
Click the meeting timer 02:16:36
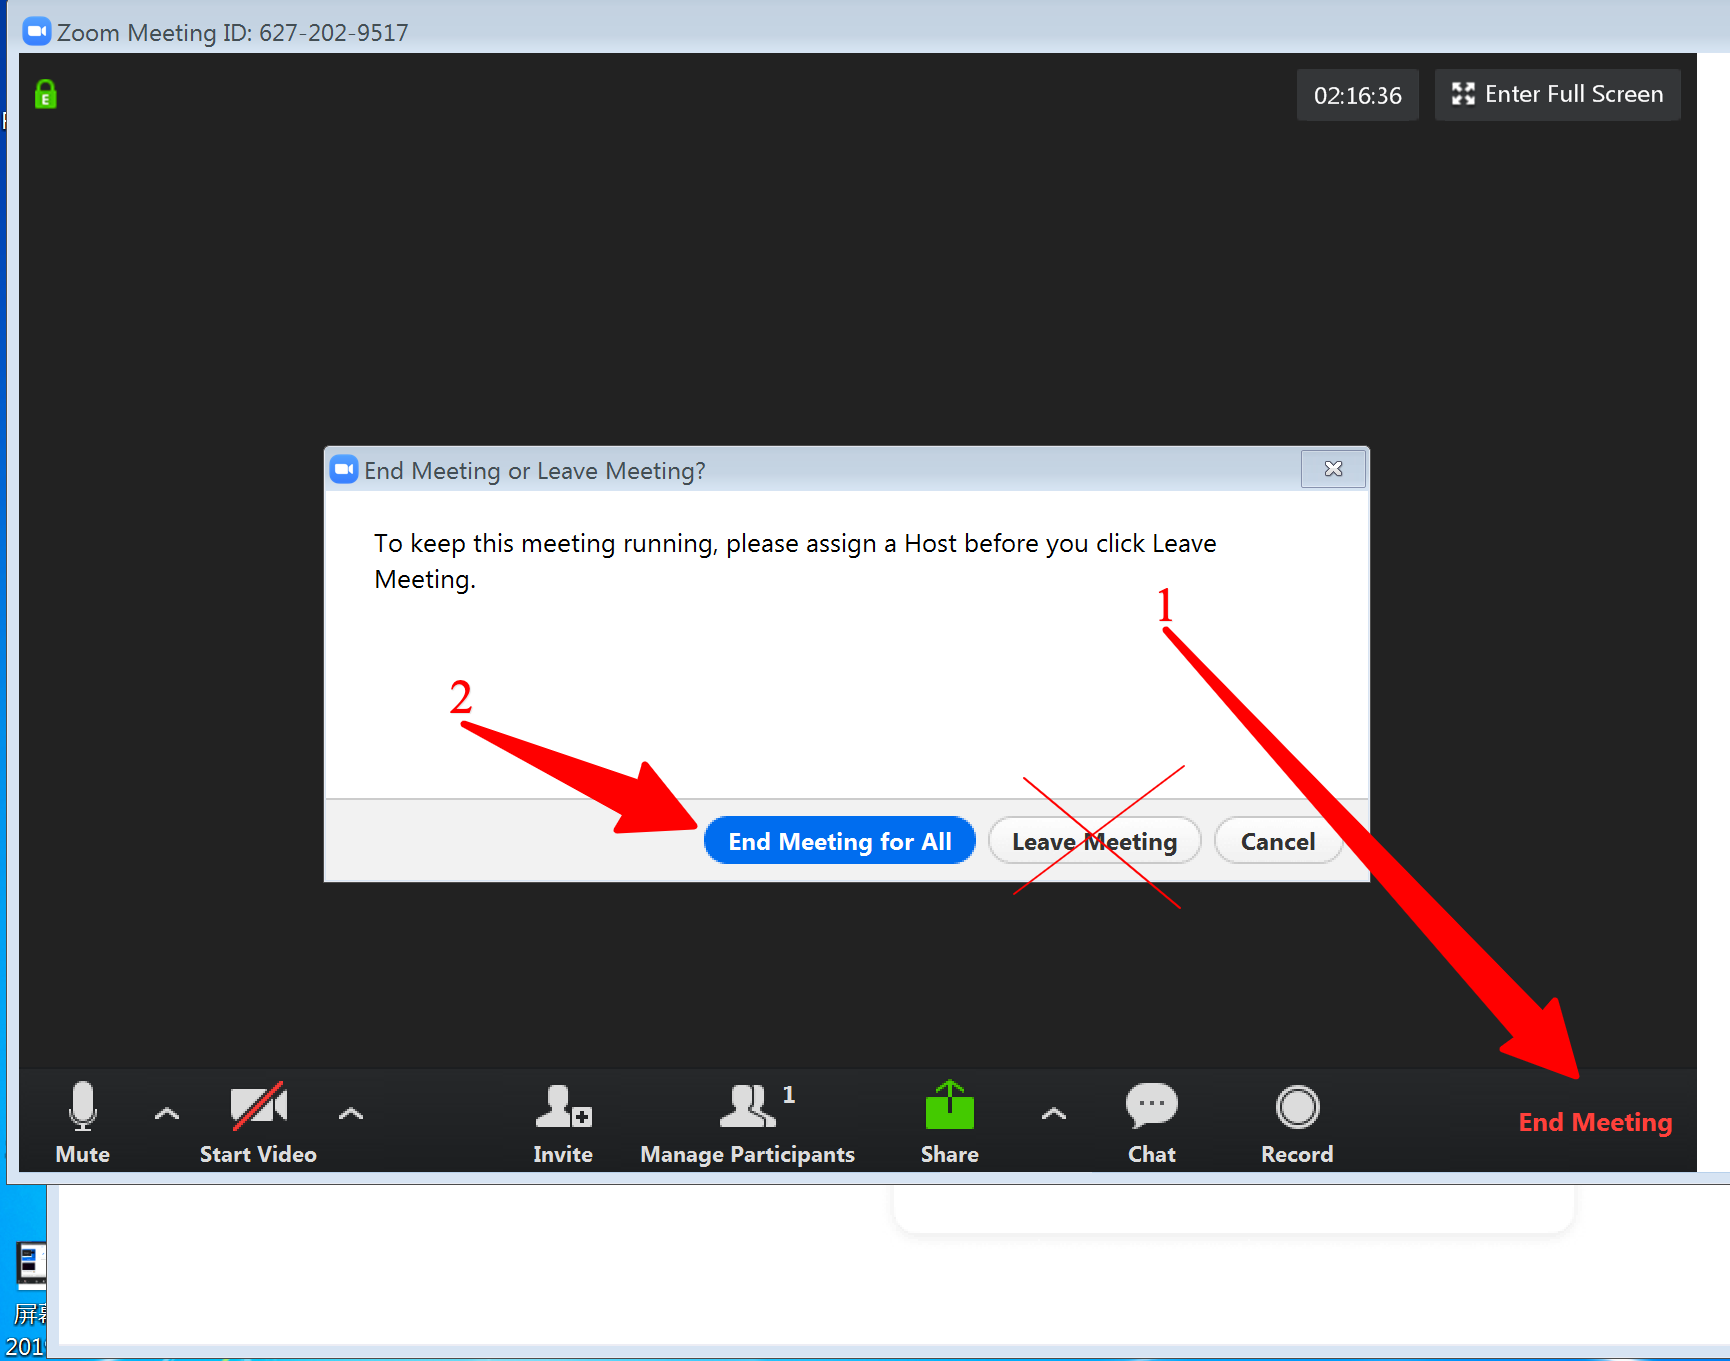click(x=1358, y=95)
